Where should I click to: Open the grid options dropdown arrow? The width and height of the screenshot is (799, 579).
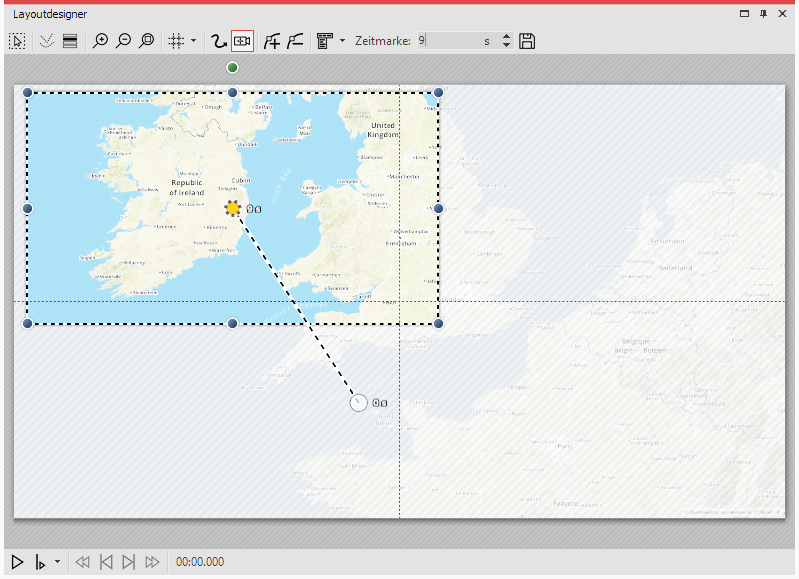pyautogui.click(x=193, y=41)
